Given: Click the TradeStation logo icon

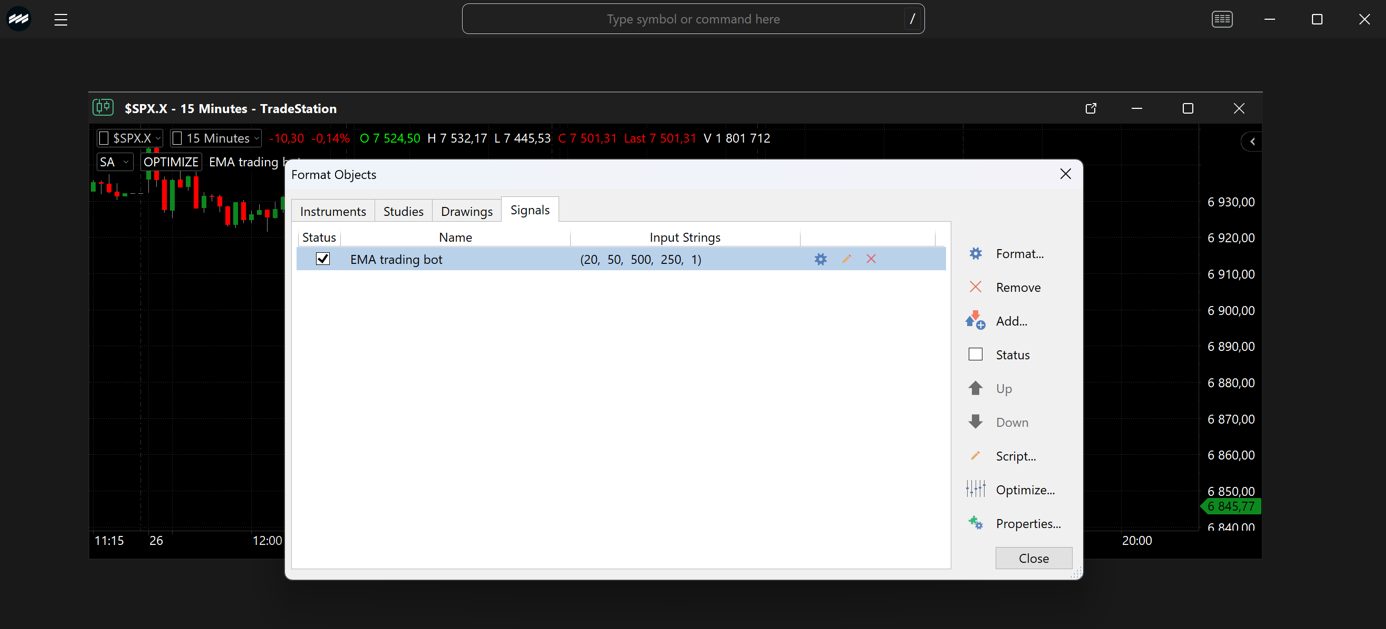Looking at the screenshot, I should (19, 19).
